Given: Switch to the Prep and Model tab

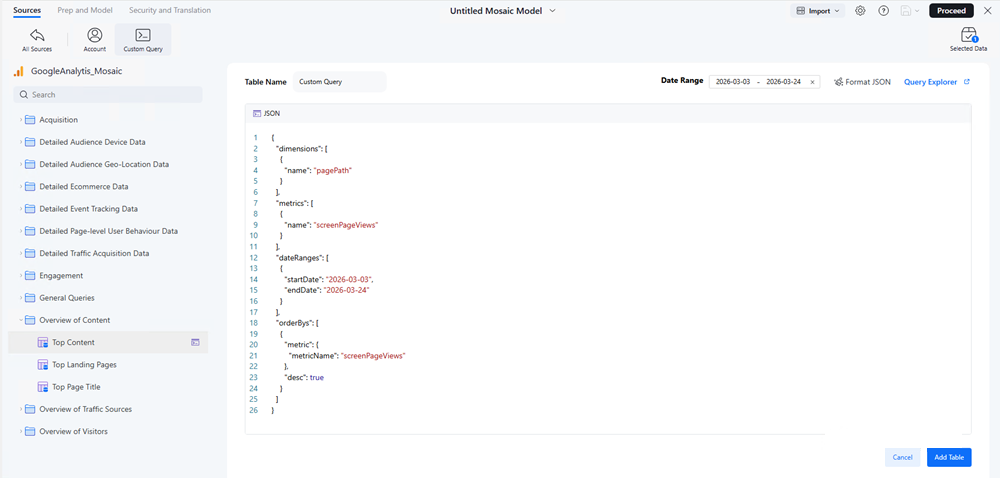Looking at the screenshot, I should tap(85, 10).
